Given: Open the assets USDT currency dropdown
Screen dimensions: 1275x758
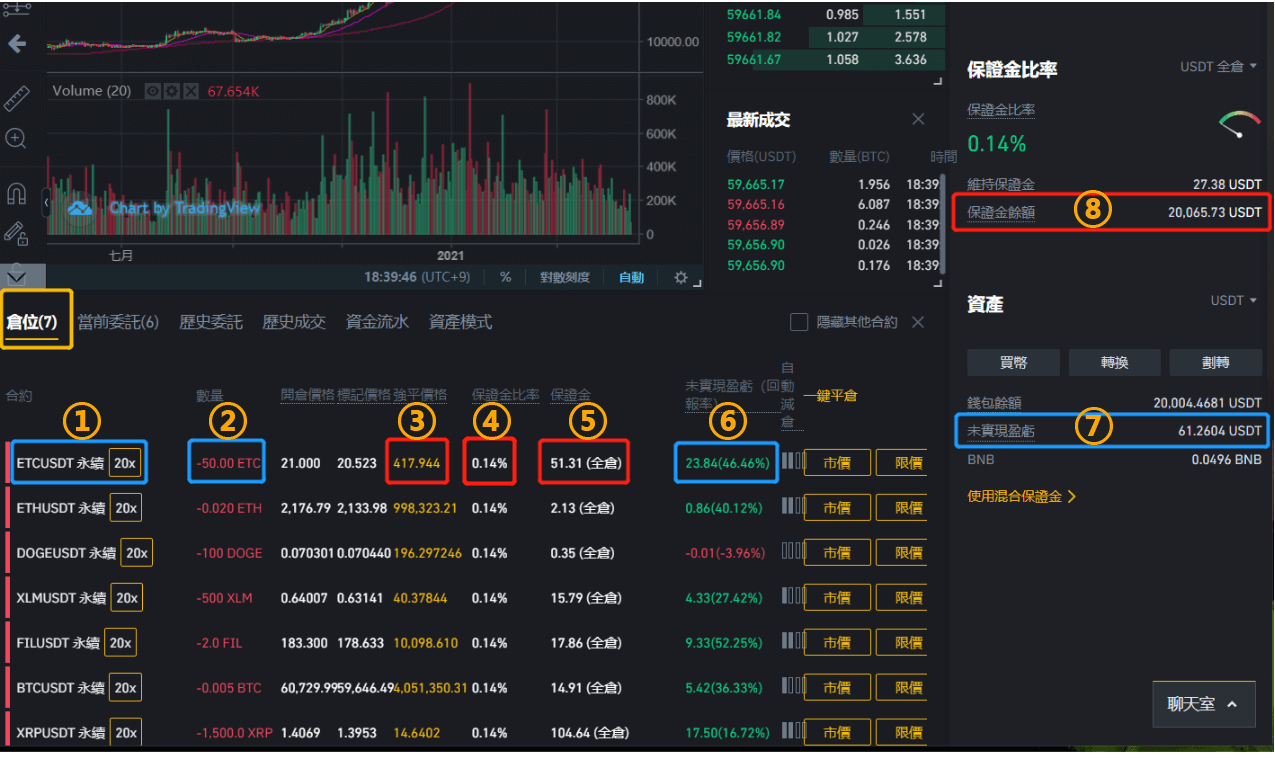Looking at the screenshot, I should tap(1234, 301).
